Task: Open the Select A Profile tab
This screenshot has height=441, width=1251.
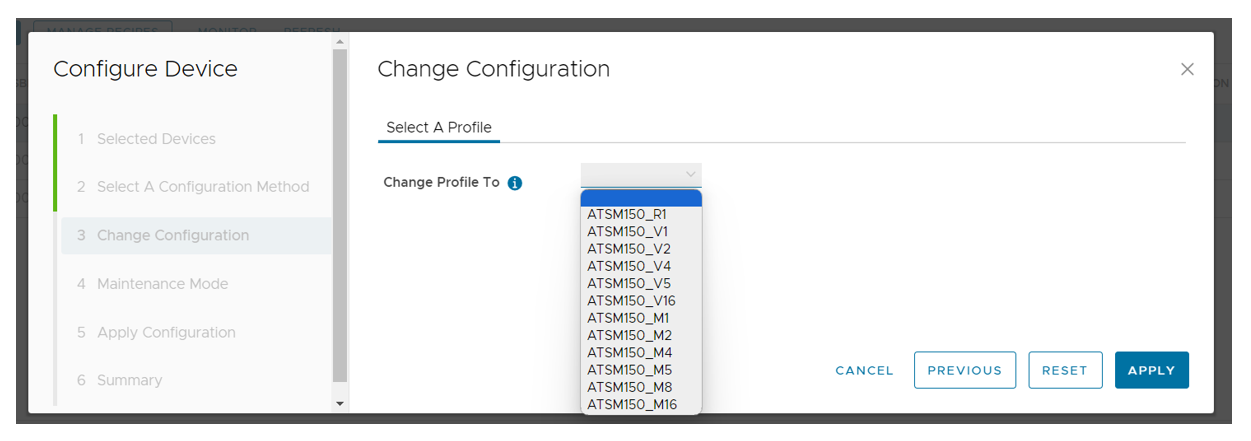Action: (439, 128)
